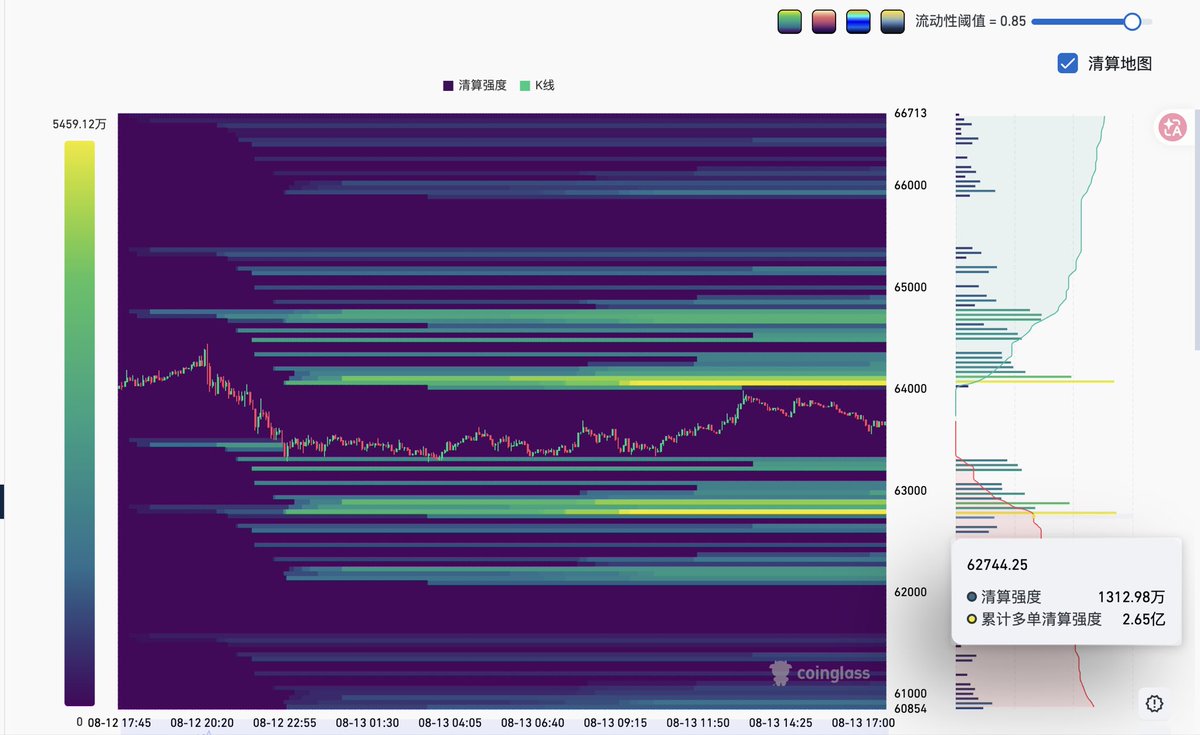Click the pink translate icon on the right edge
1200x735 pixels.
[1172, 127]
